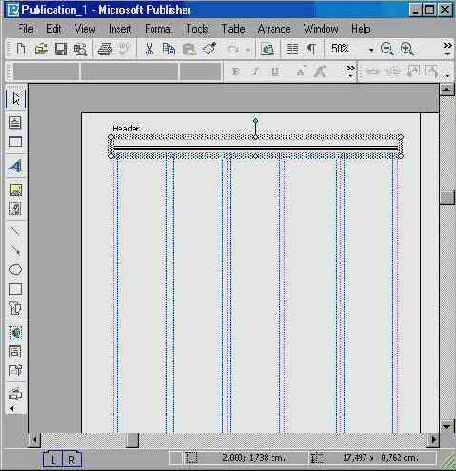Select the pointer Select Objects tool
This screenshot has width=456, height=471.
15,99
